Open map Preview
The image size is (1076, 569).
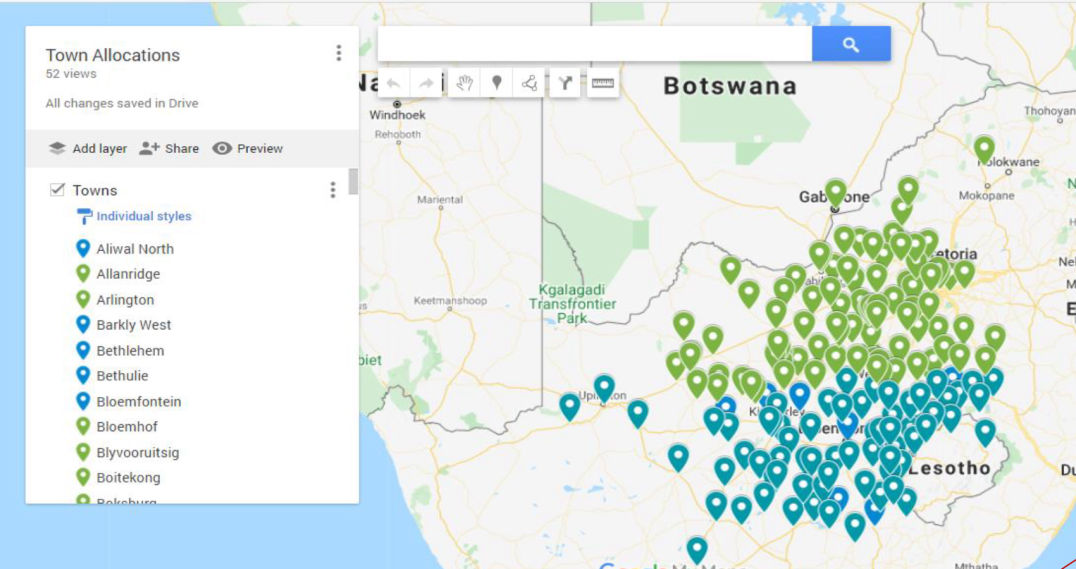pos(247,148)
